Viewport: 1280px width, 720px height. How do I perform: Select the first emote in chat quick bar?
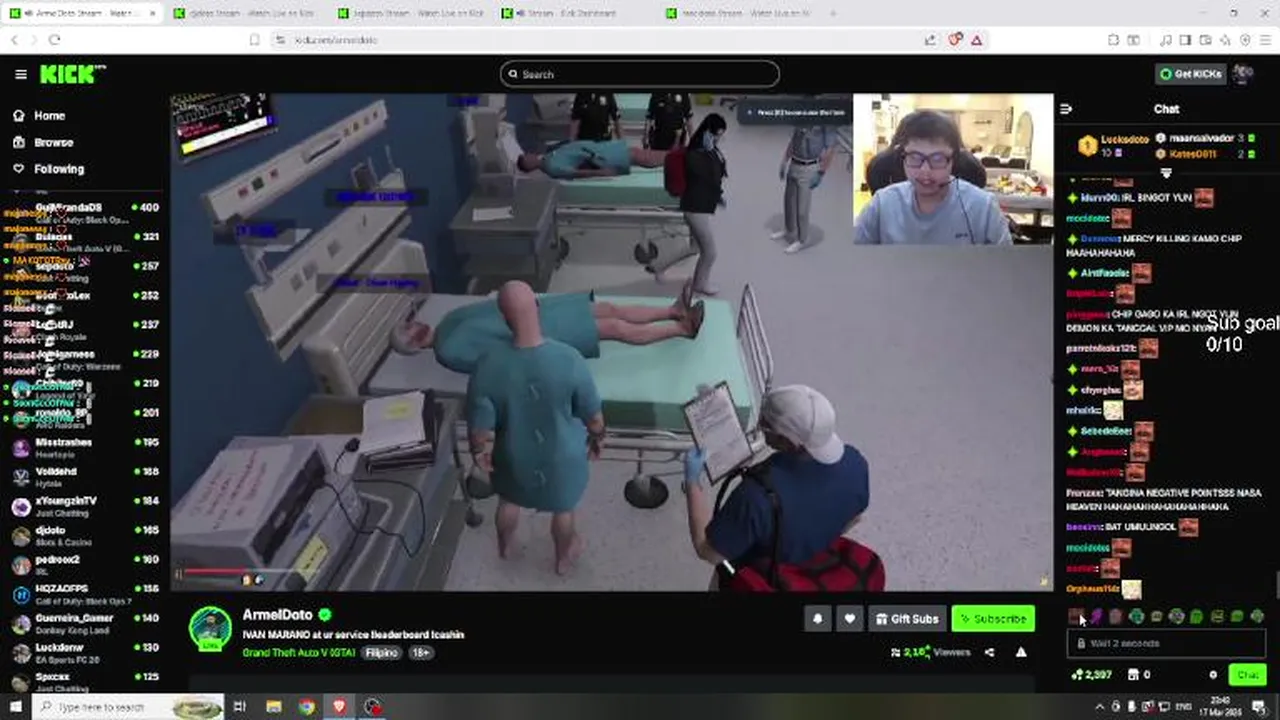click(x=1076, y=617)
